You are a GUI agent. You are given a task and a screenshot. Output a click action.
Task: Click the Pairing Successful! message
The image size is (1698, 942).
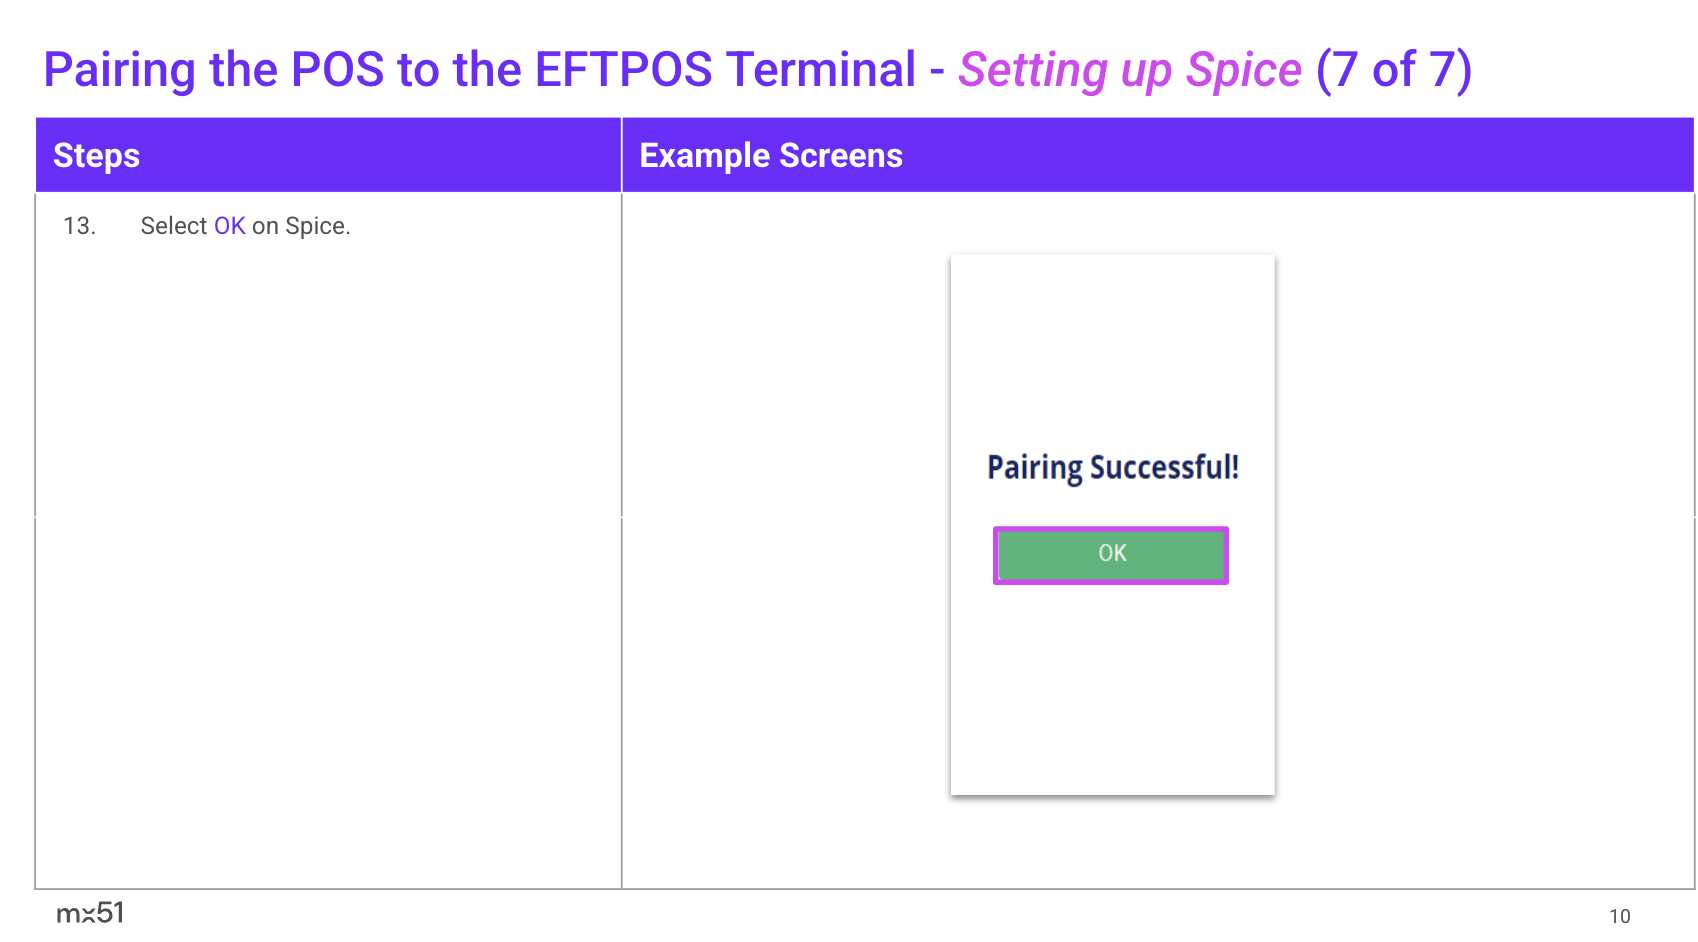point(1112,468)
